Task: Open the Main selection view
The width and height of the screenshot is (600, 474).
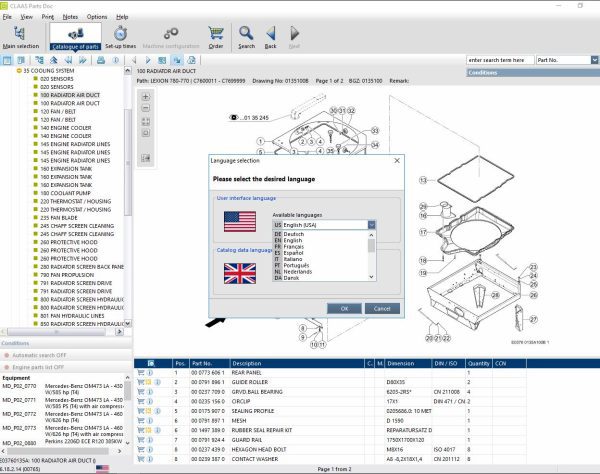Action: point(20,36)
